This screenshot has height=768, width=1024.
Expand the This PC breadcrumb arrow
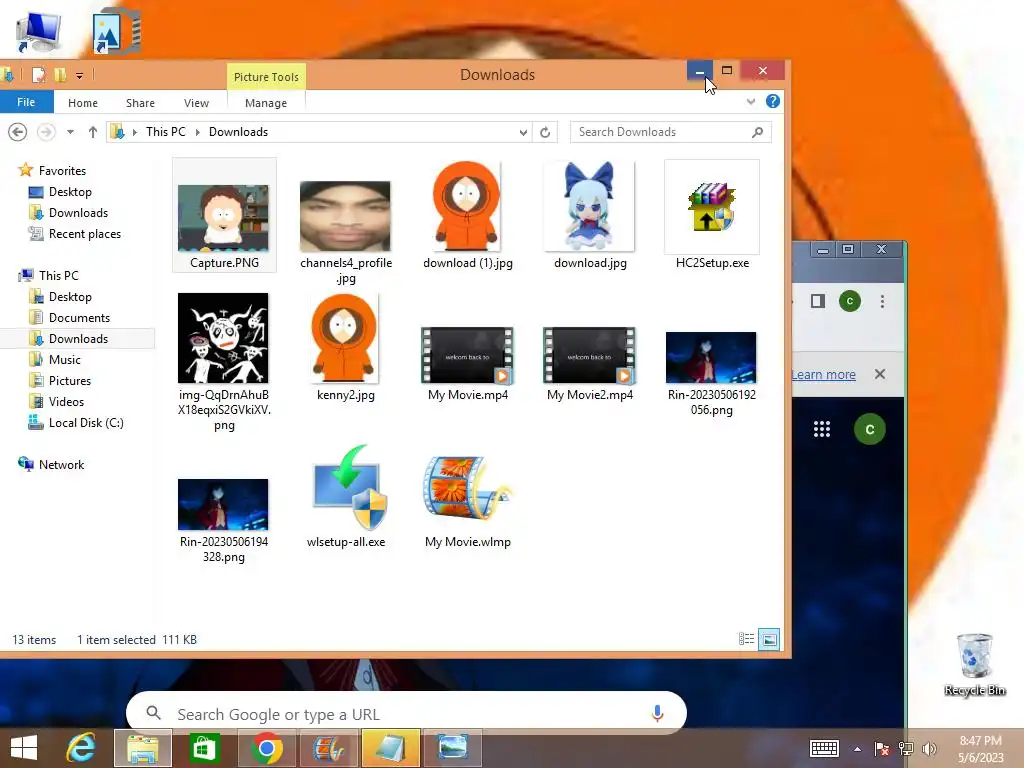coord(197,133)
